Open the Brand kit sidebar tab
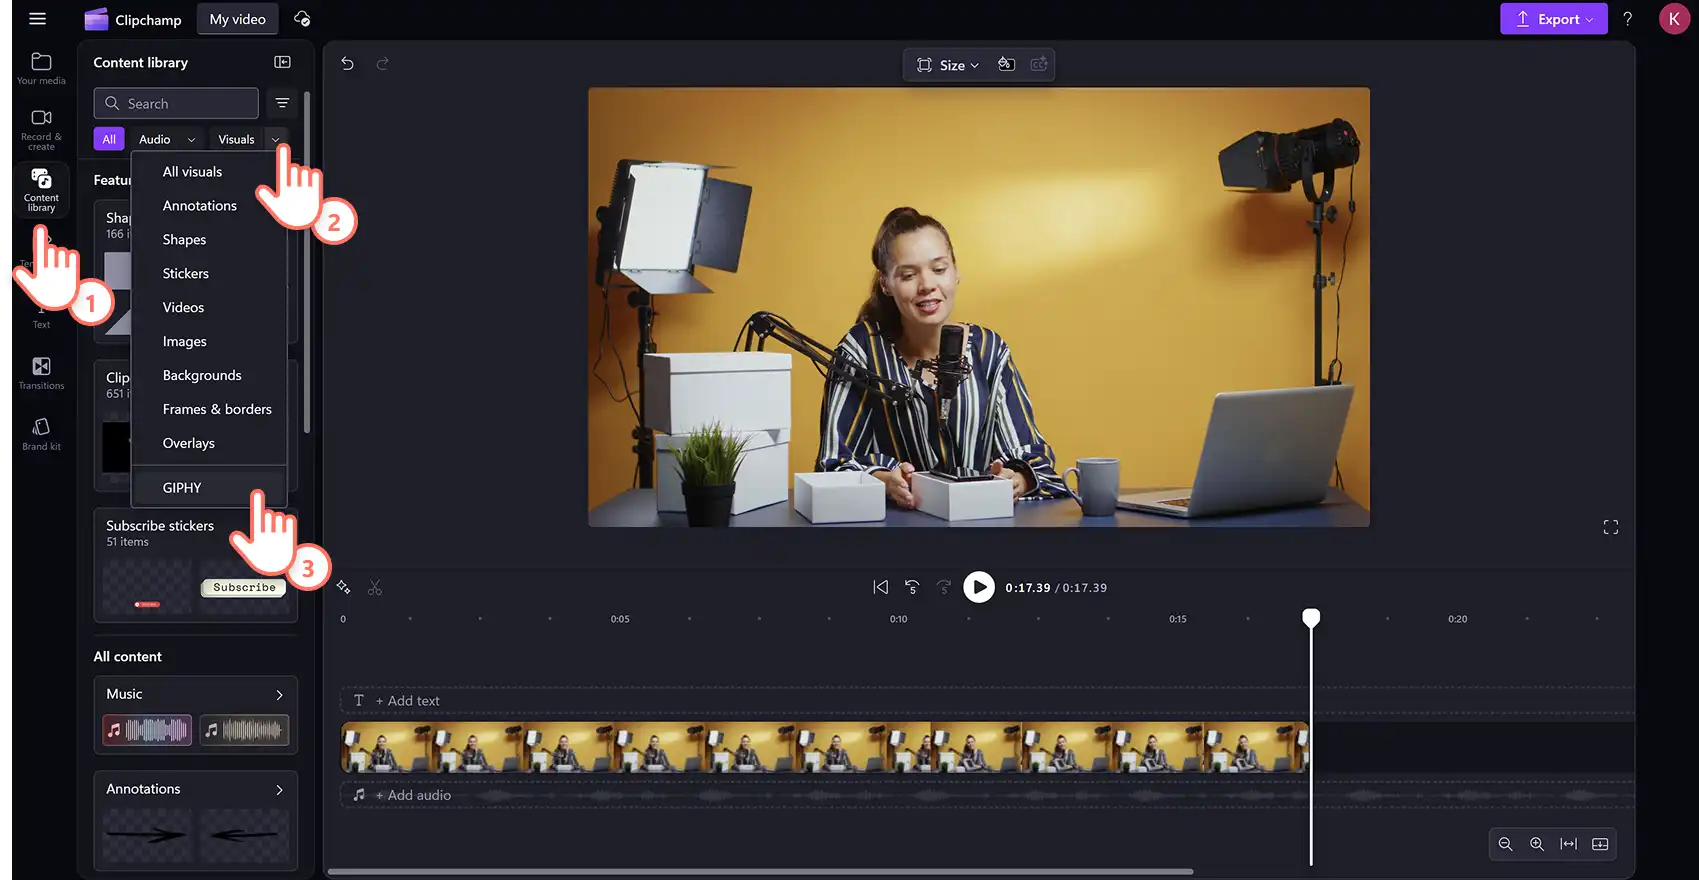 [41, 434]
